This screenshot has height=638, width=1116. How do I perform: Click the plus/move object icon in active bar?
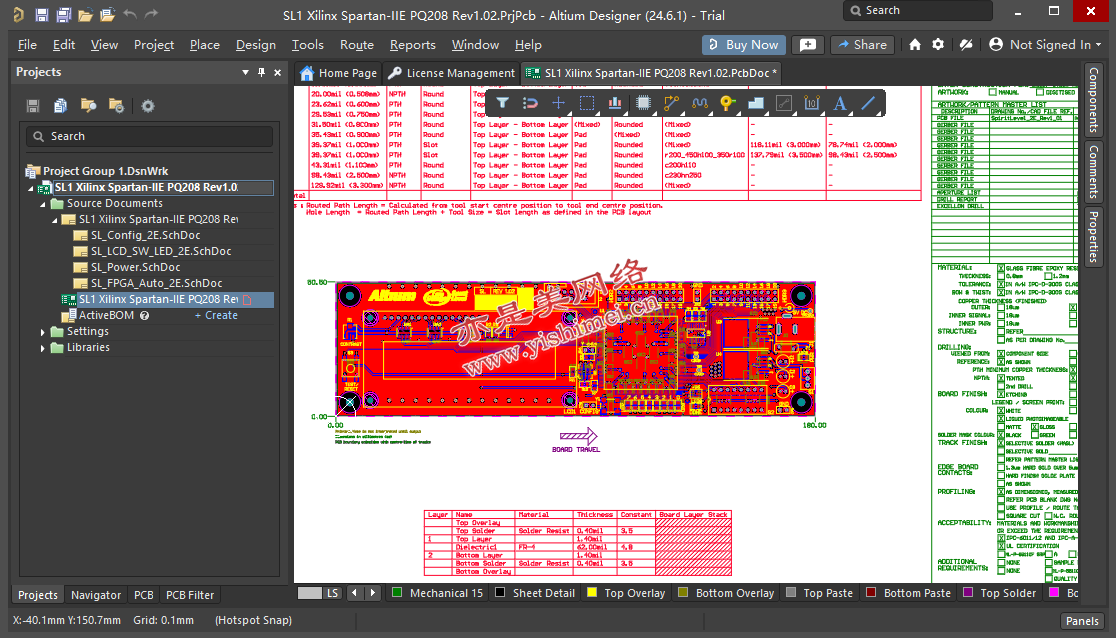(559, 103)
